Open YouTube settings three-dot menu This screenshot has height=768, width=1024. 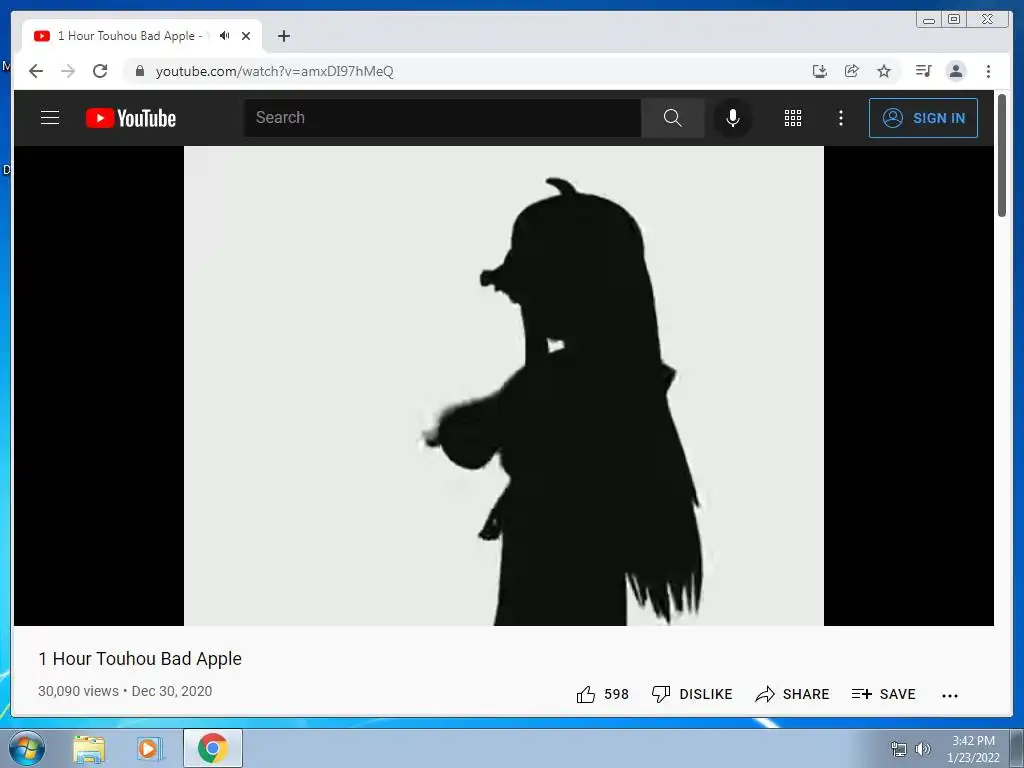[x=840, y=118]
